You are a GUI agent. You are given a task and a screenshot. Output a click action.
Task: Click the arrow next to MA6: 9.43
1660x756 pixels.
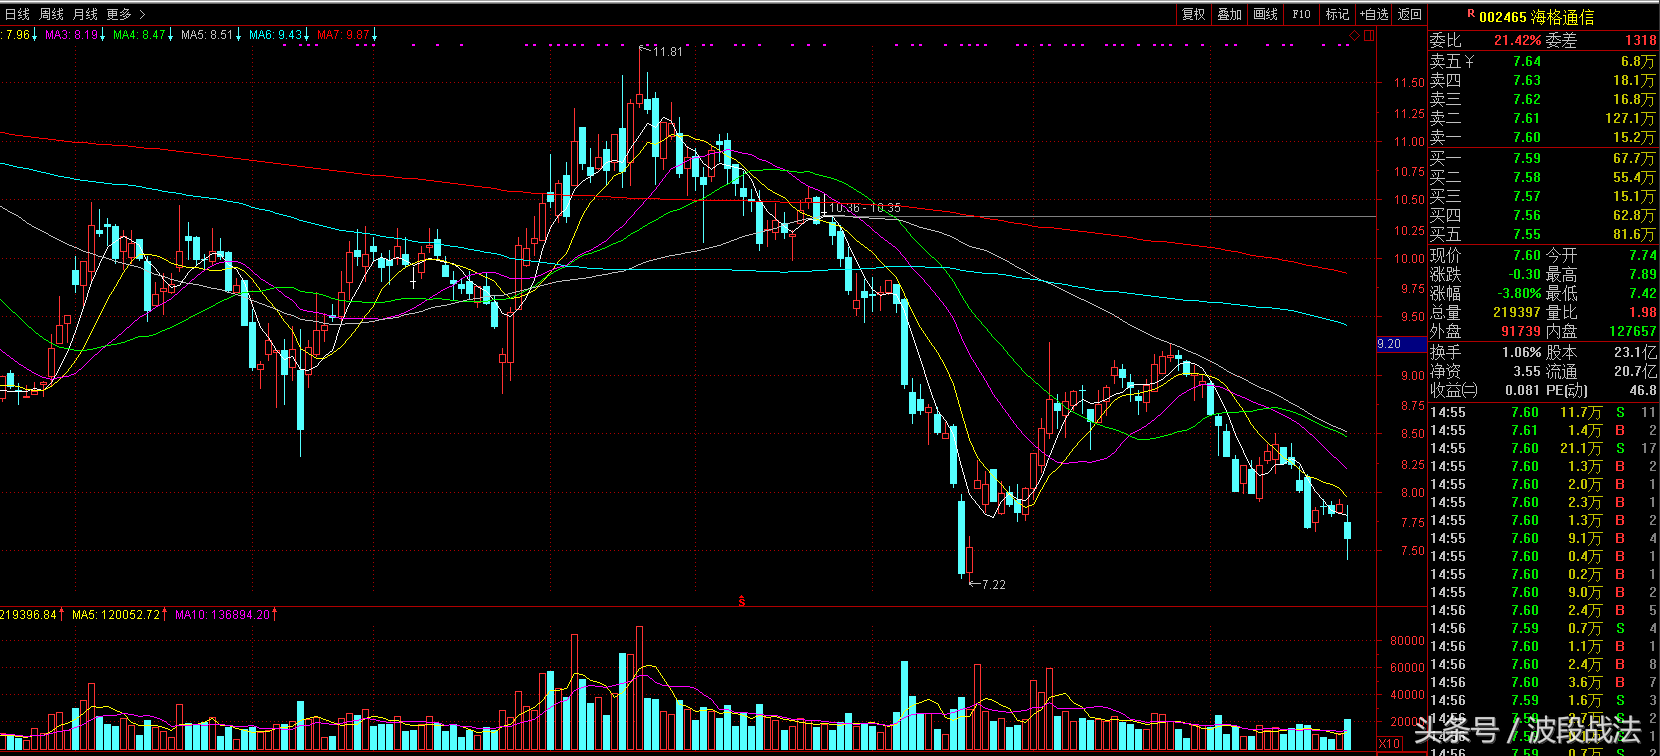(307, 35)
